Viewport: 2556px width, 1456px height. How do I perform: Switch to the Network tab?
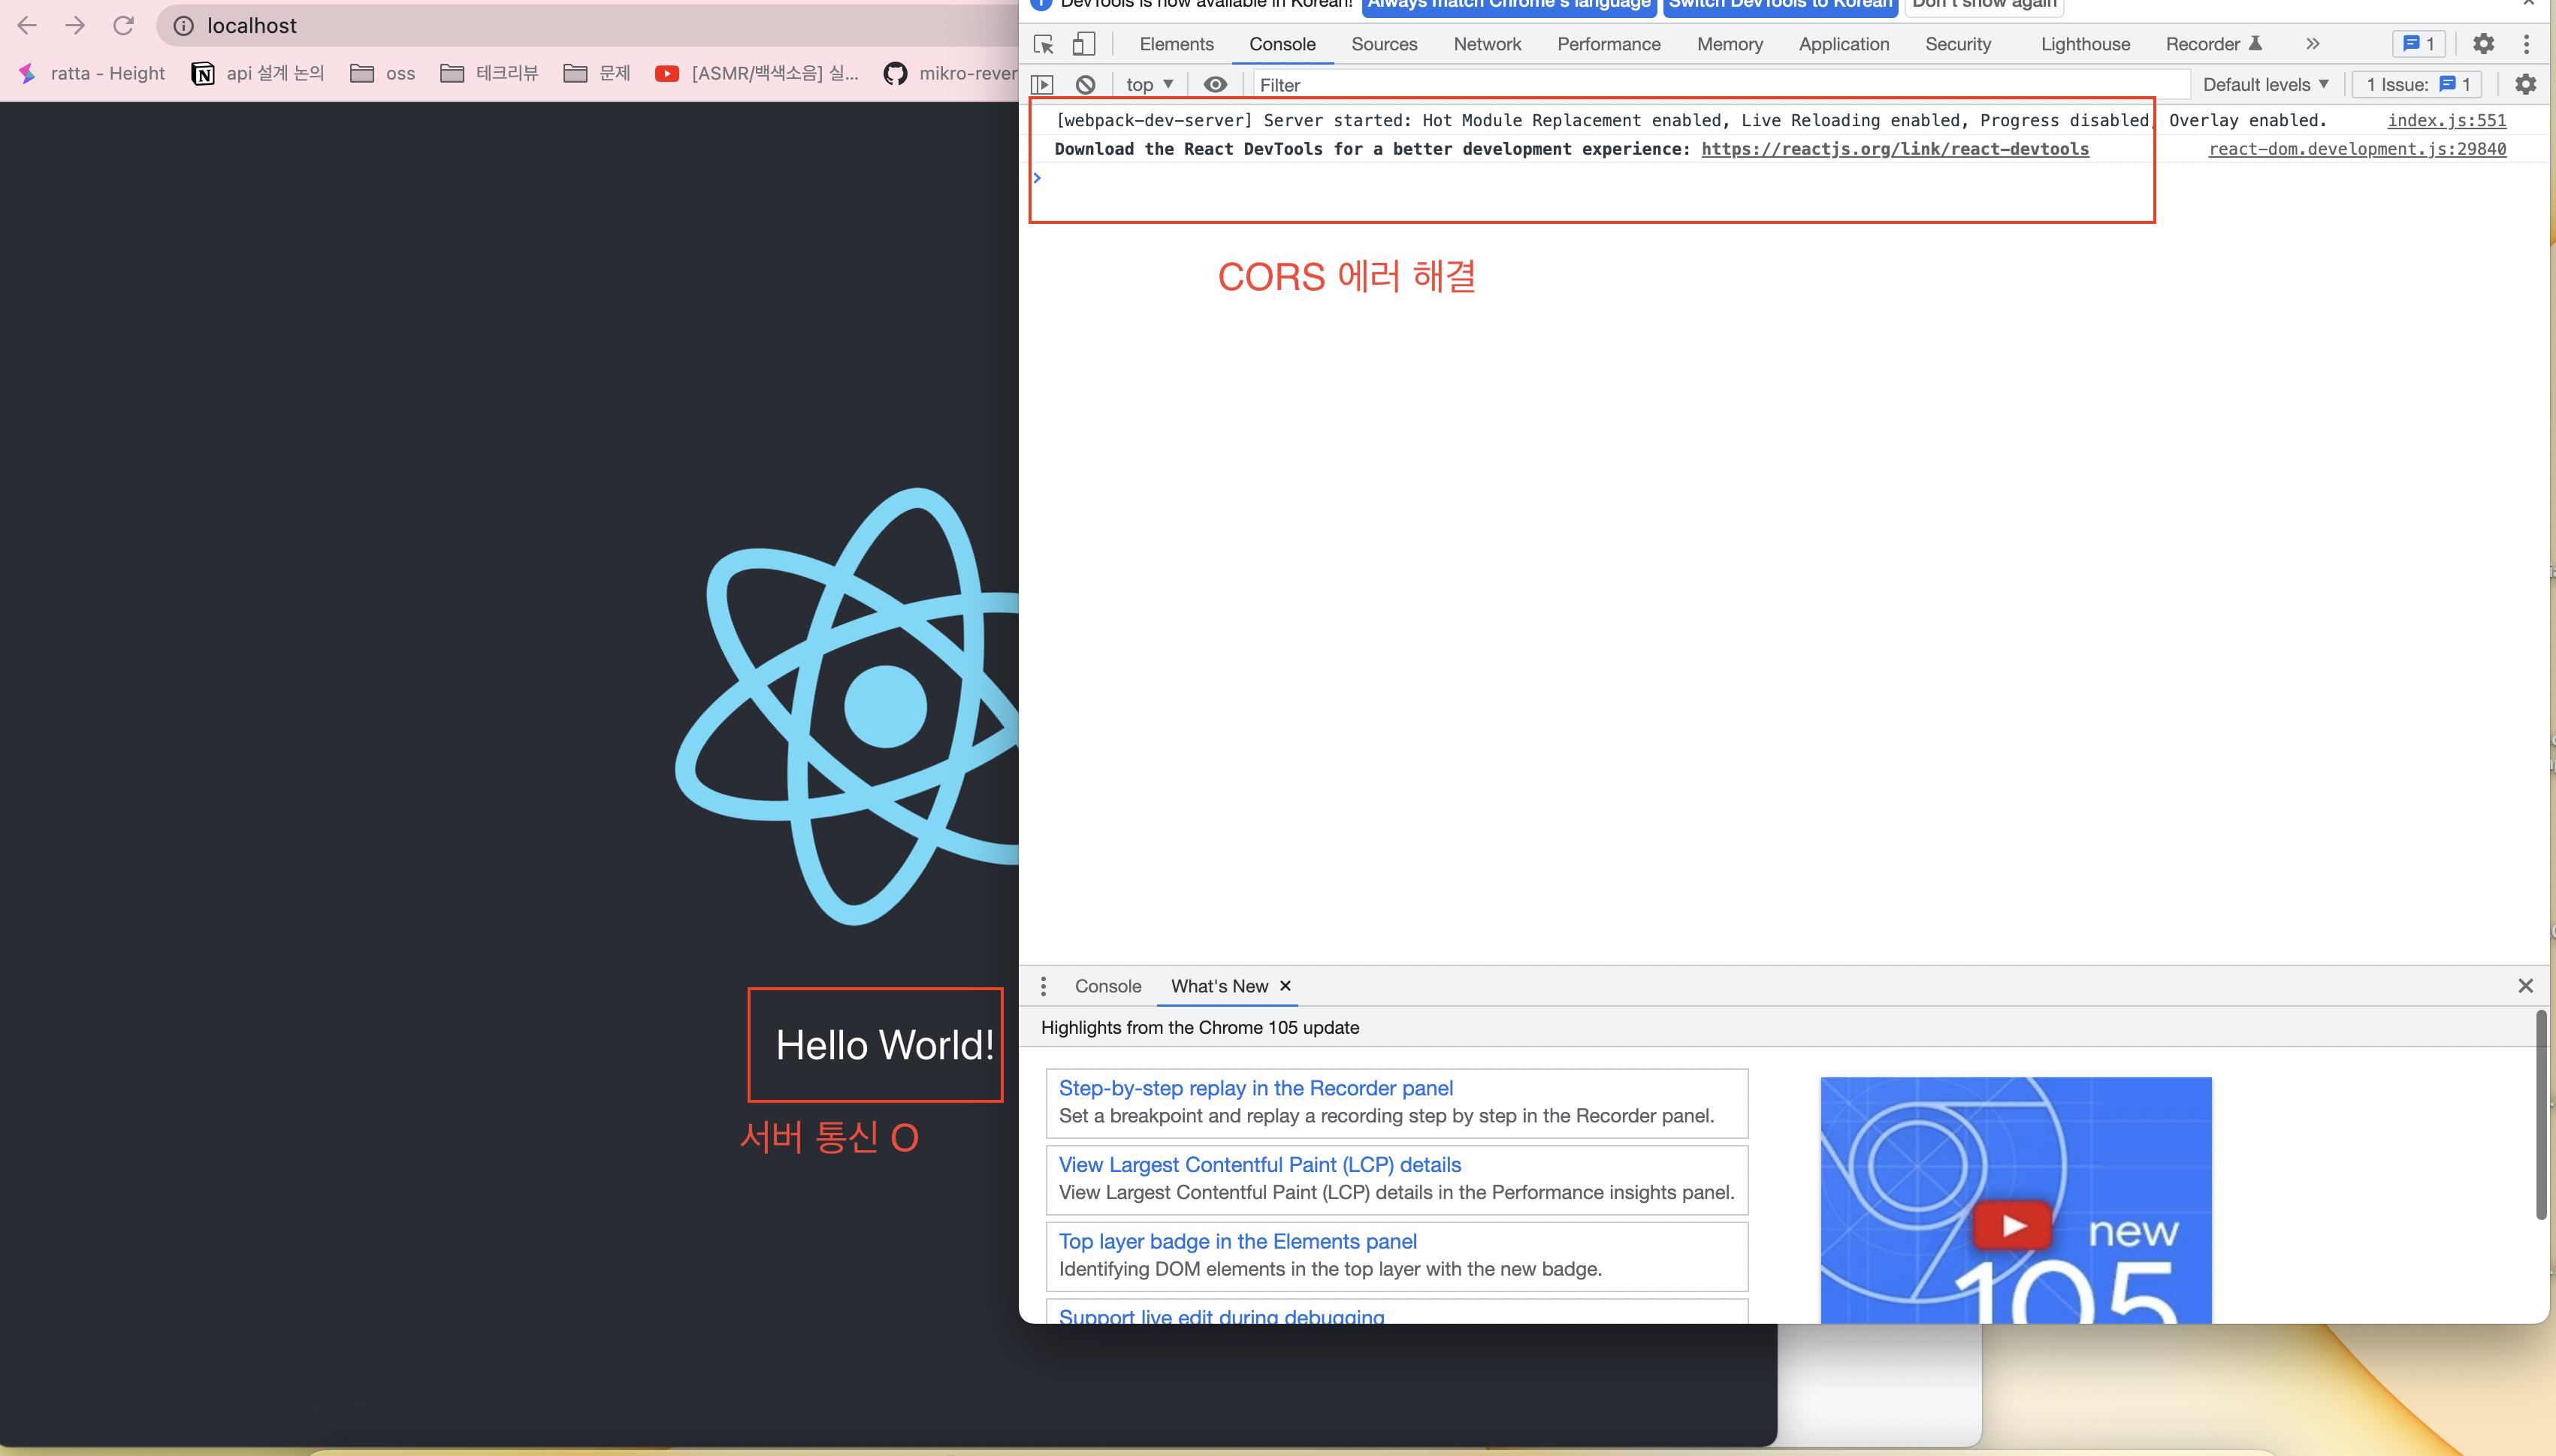click(1487, 44)
